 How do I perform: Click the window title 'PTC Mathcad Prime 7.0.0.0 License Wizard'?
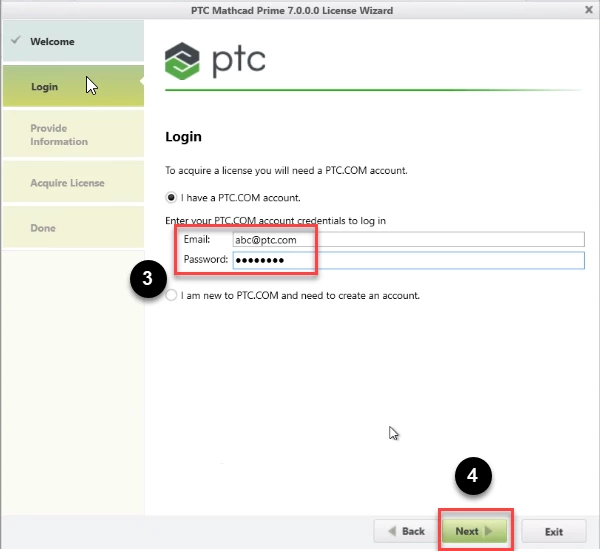(x=292, y=10)
